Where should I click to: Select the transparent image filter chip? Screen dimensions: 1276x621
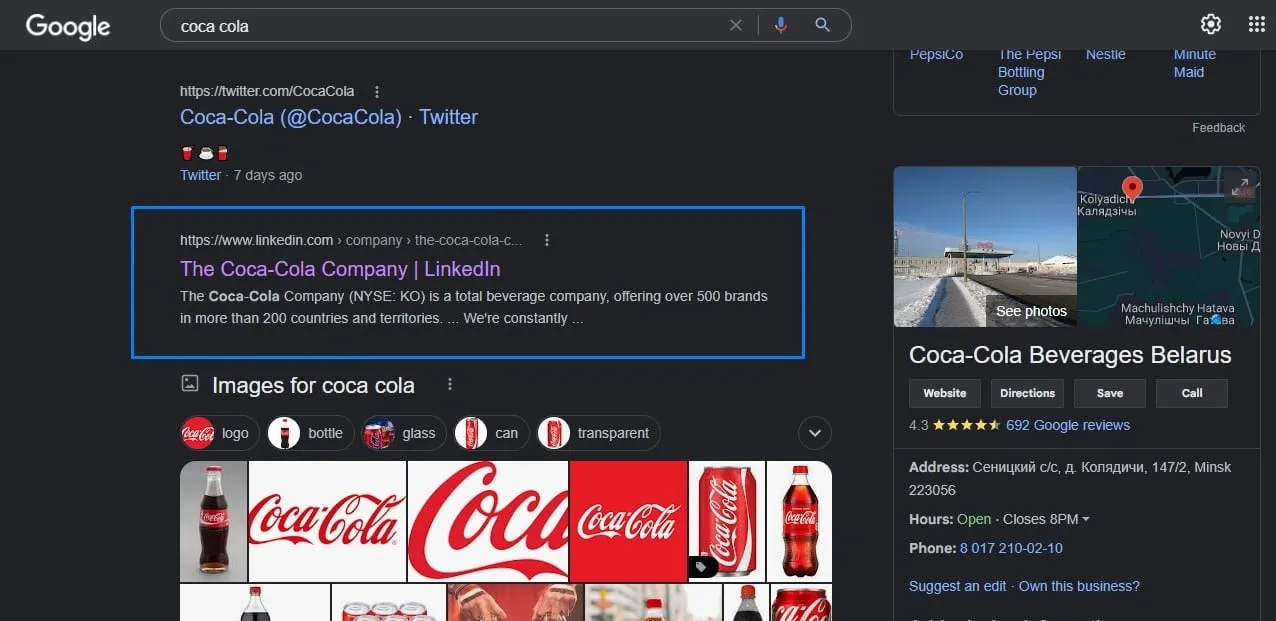pos(598,433)
